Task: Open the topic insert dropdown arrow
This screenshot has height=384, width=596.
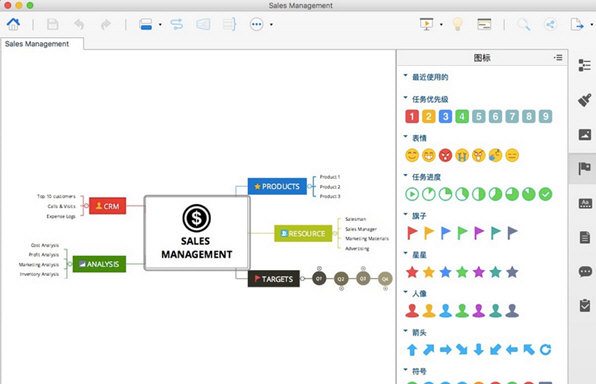Action: (160, 25)
